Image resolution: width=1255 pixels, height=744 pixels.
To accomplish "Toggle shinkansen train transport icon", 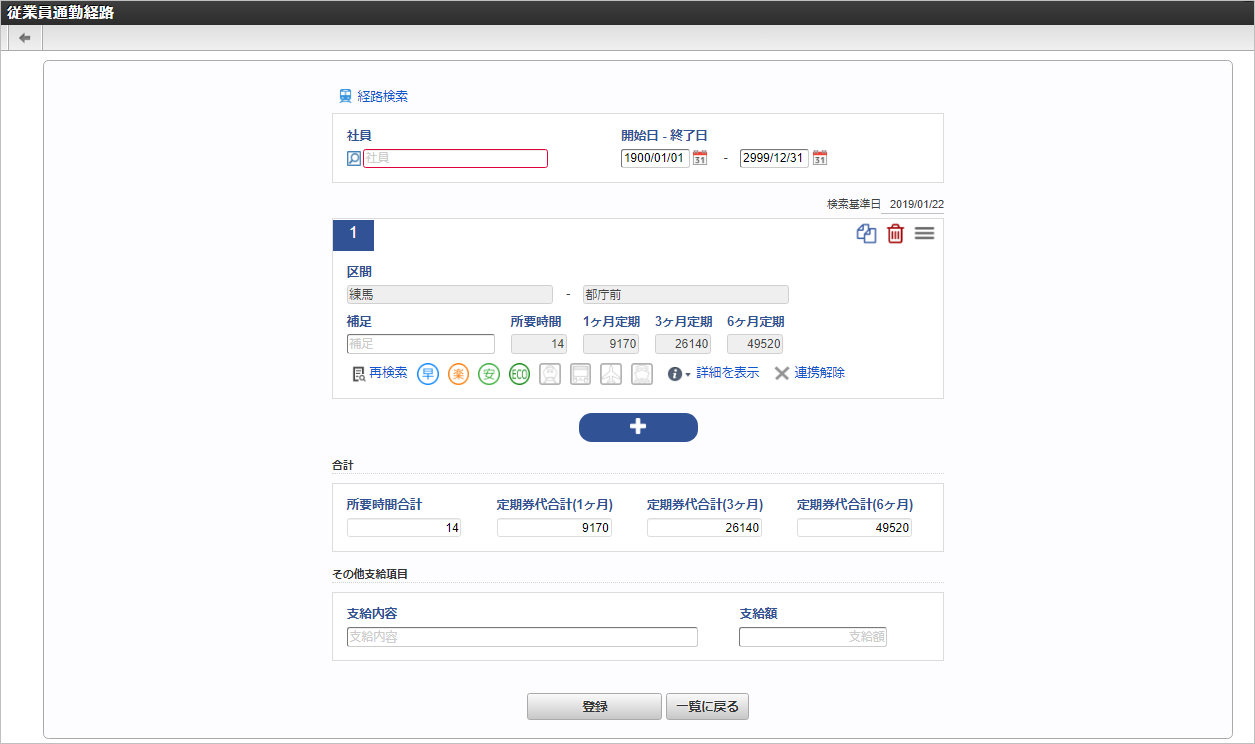I will (550, 374).
